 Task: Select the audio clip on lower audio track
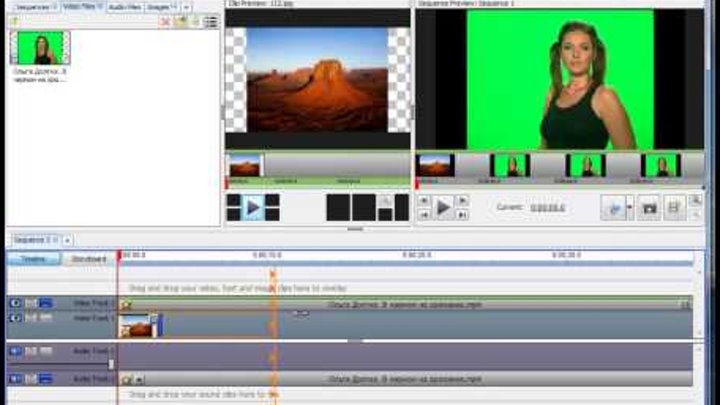[405, 379]
